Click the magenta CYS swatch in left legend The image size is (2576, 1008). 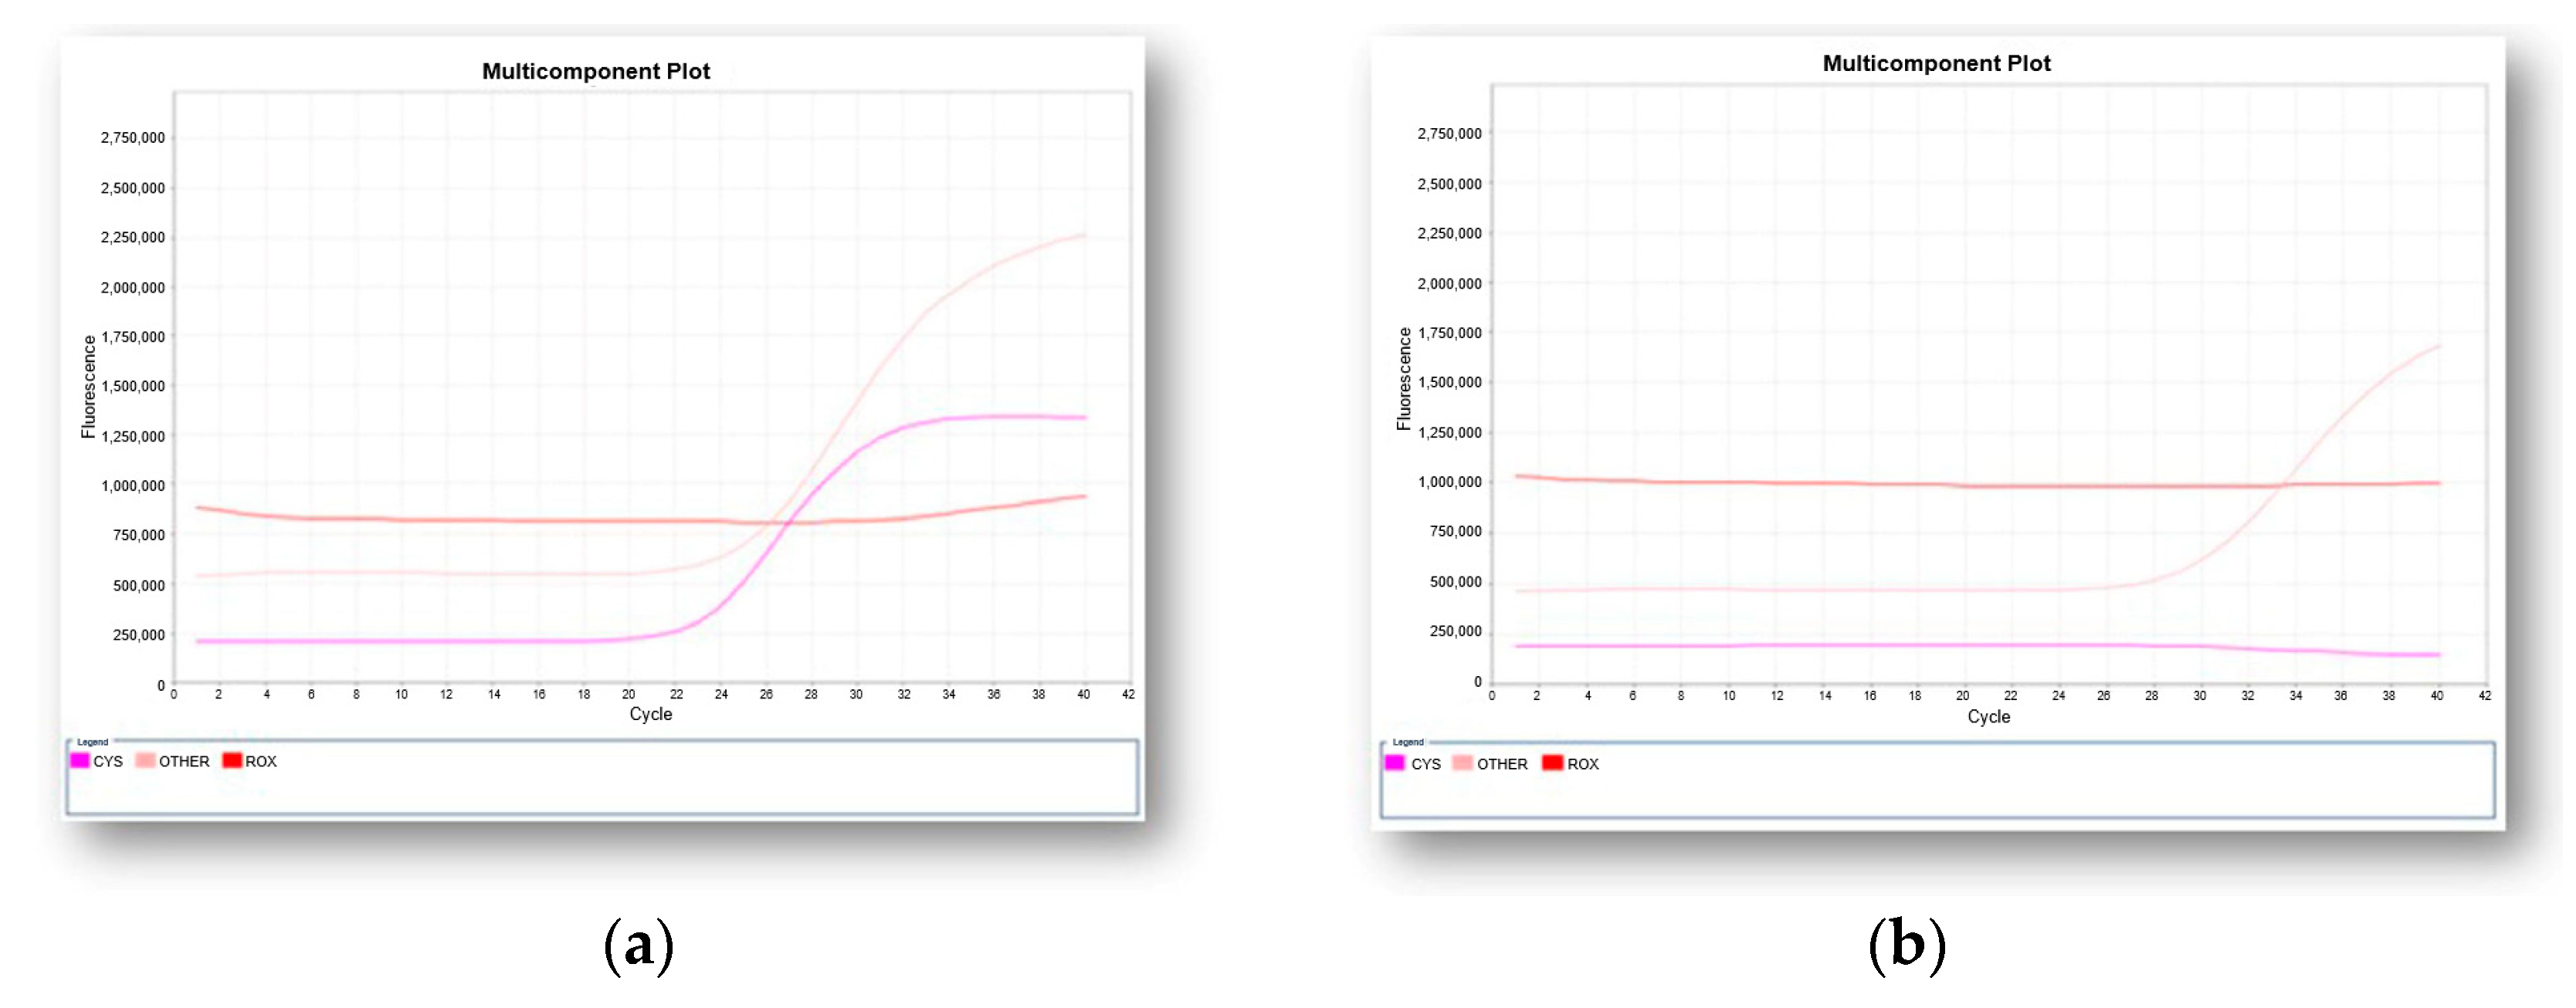[80, 761]
